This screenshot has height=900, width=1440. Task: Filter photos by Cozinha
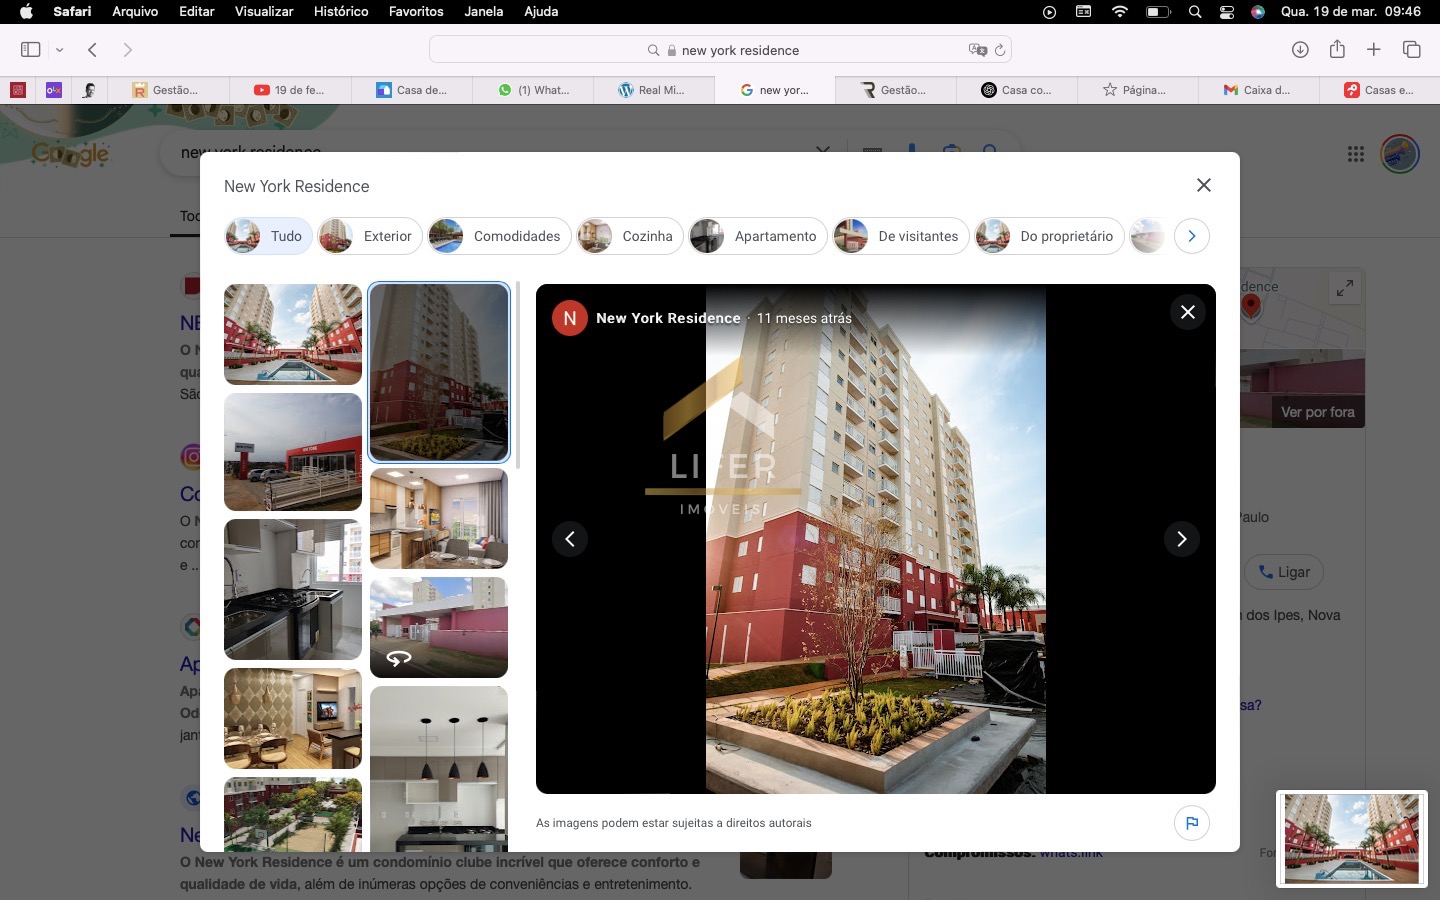coord(629,236)
